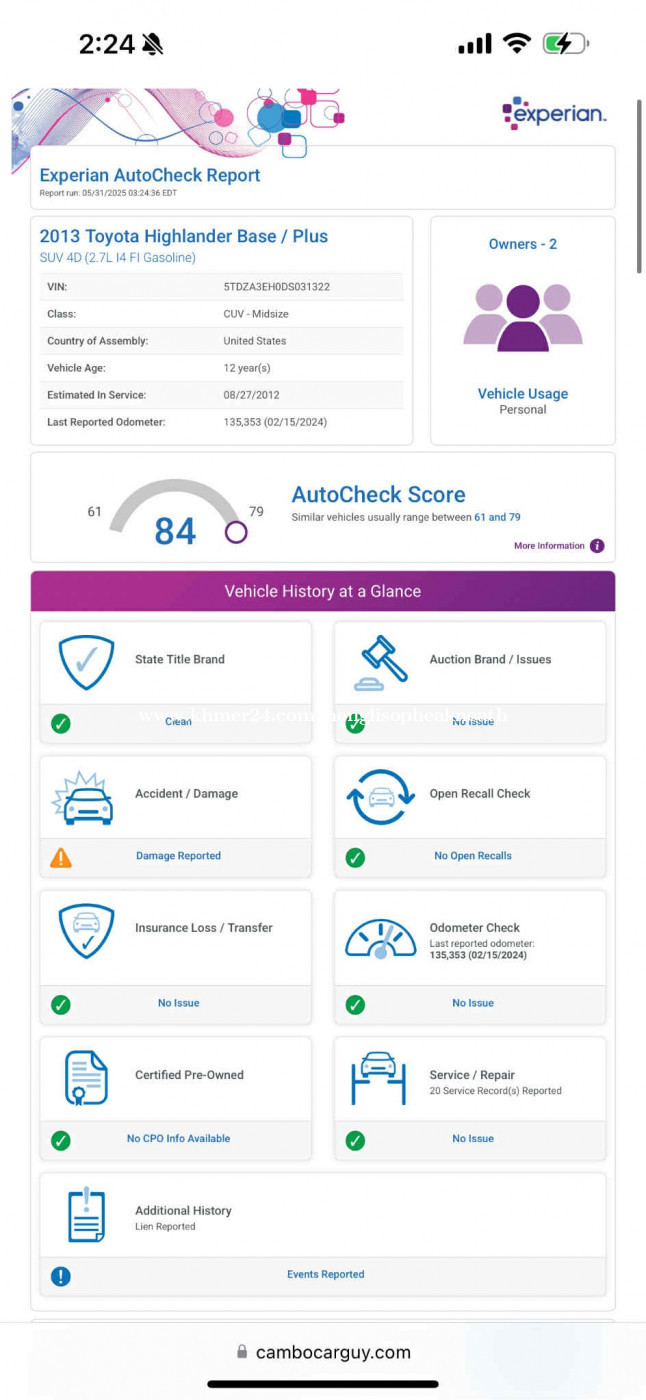This screenshot has height=1400, width=646.
Task: Click 20 Service Record(s) Reported text
Action: point(496,1091)
